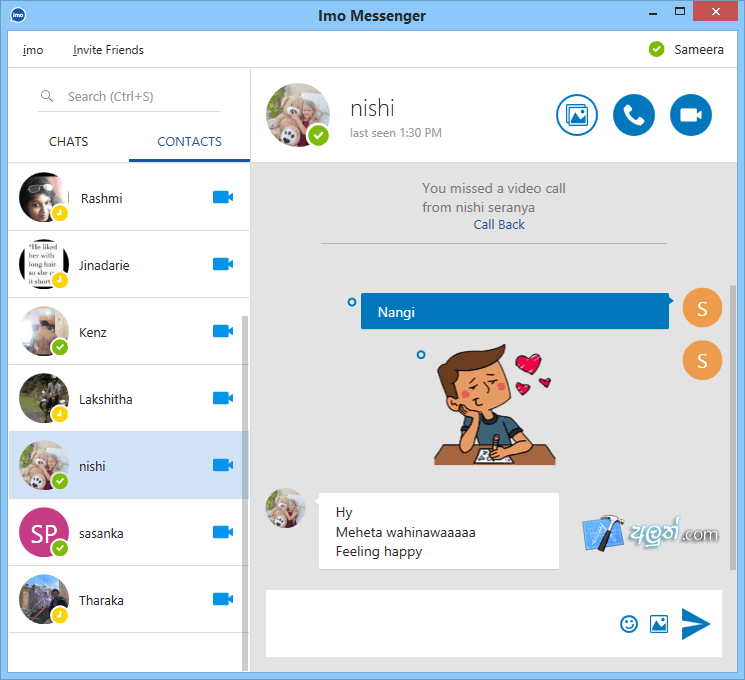
Task: Open photo gallery button in chat header
Action: click(x=577, y=115)
